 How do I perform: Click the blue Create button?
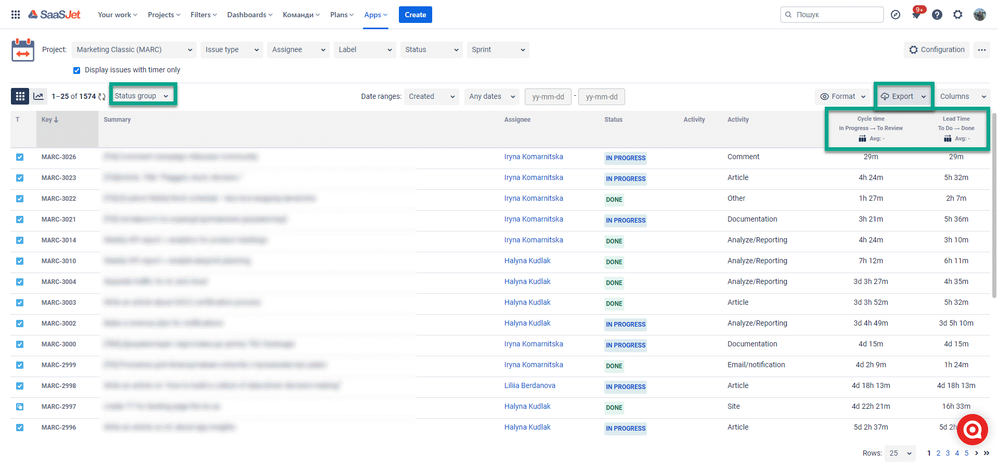(x=415, y=15)
